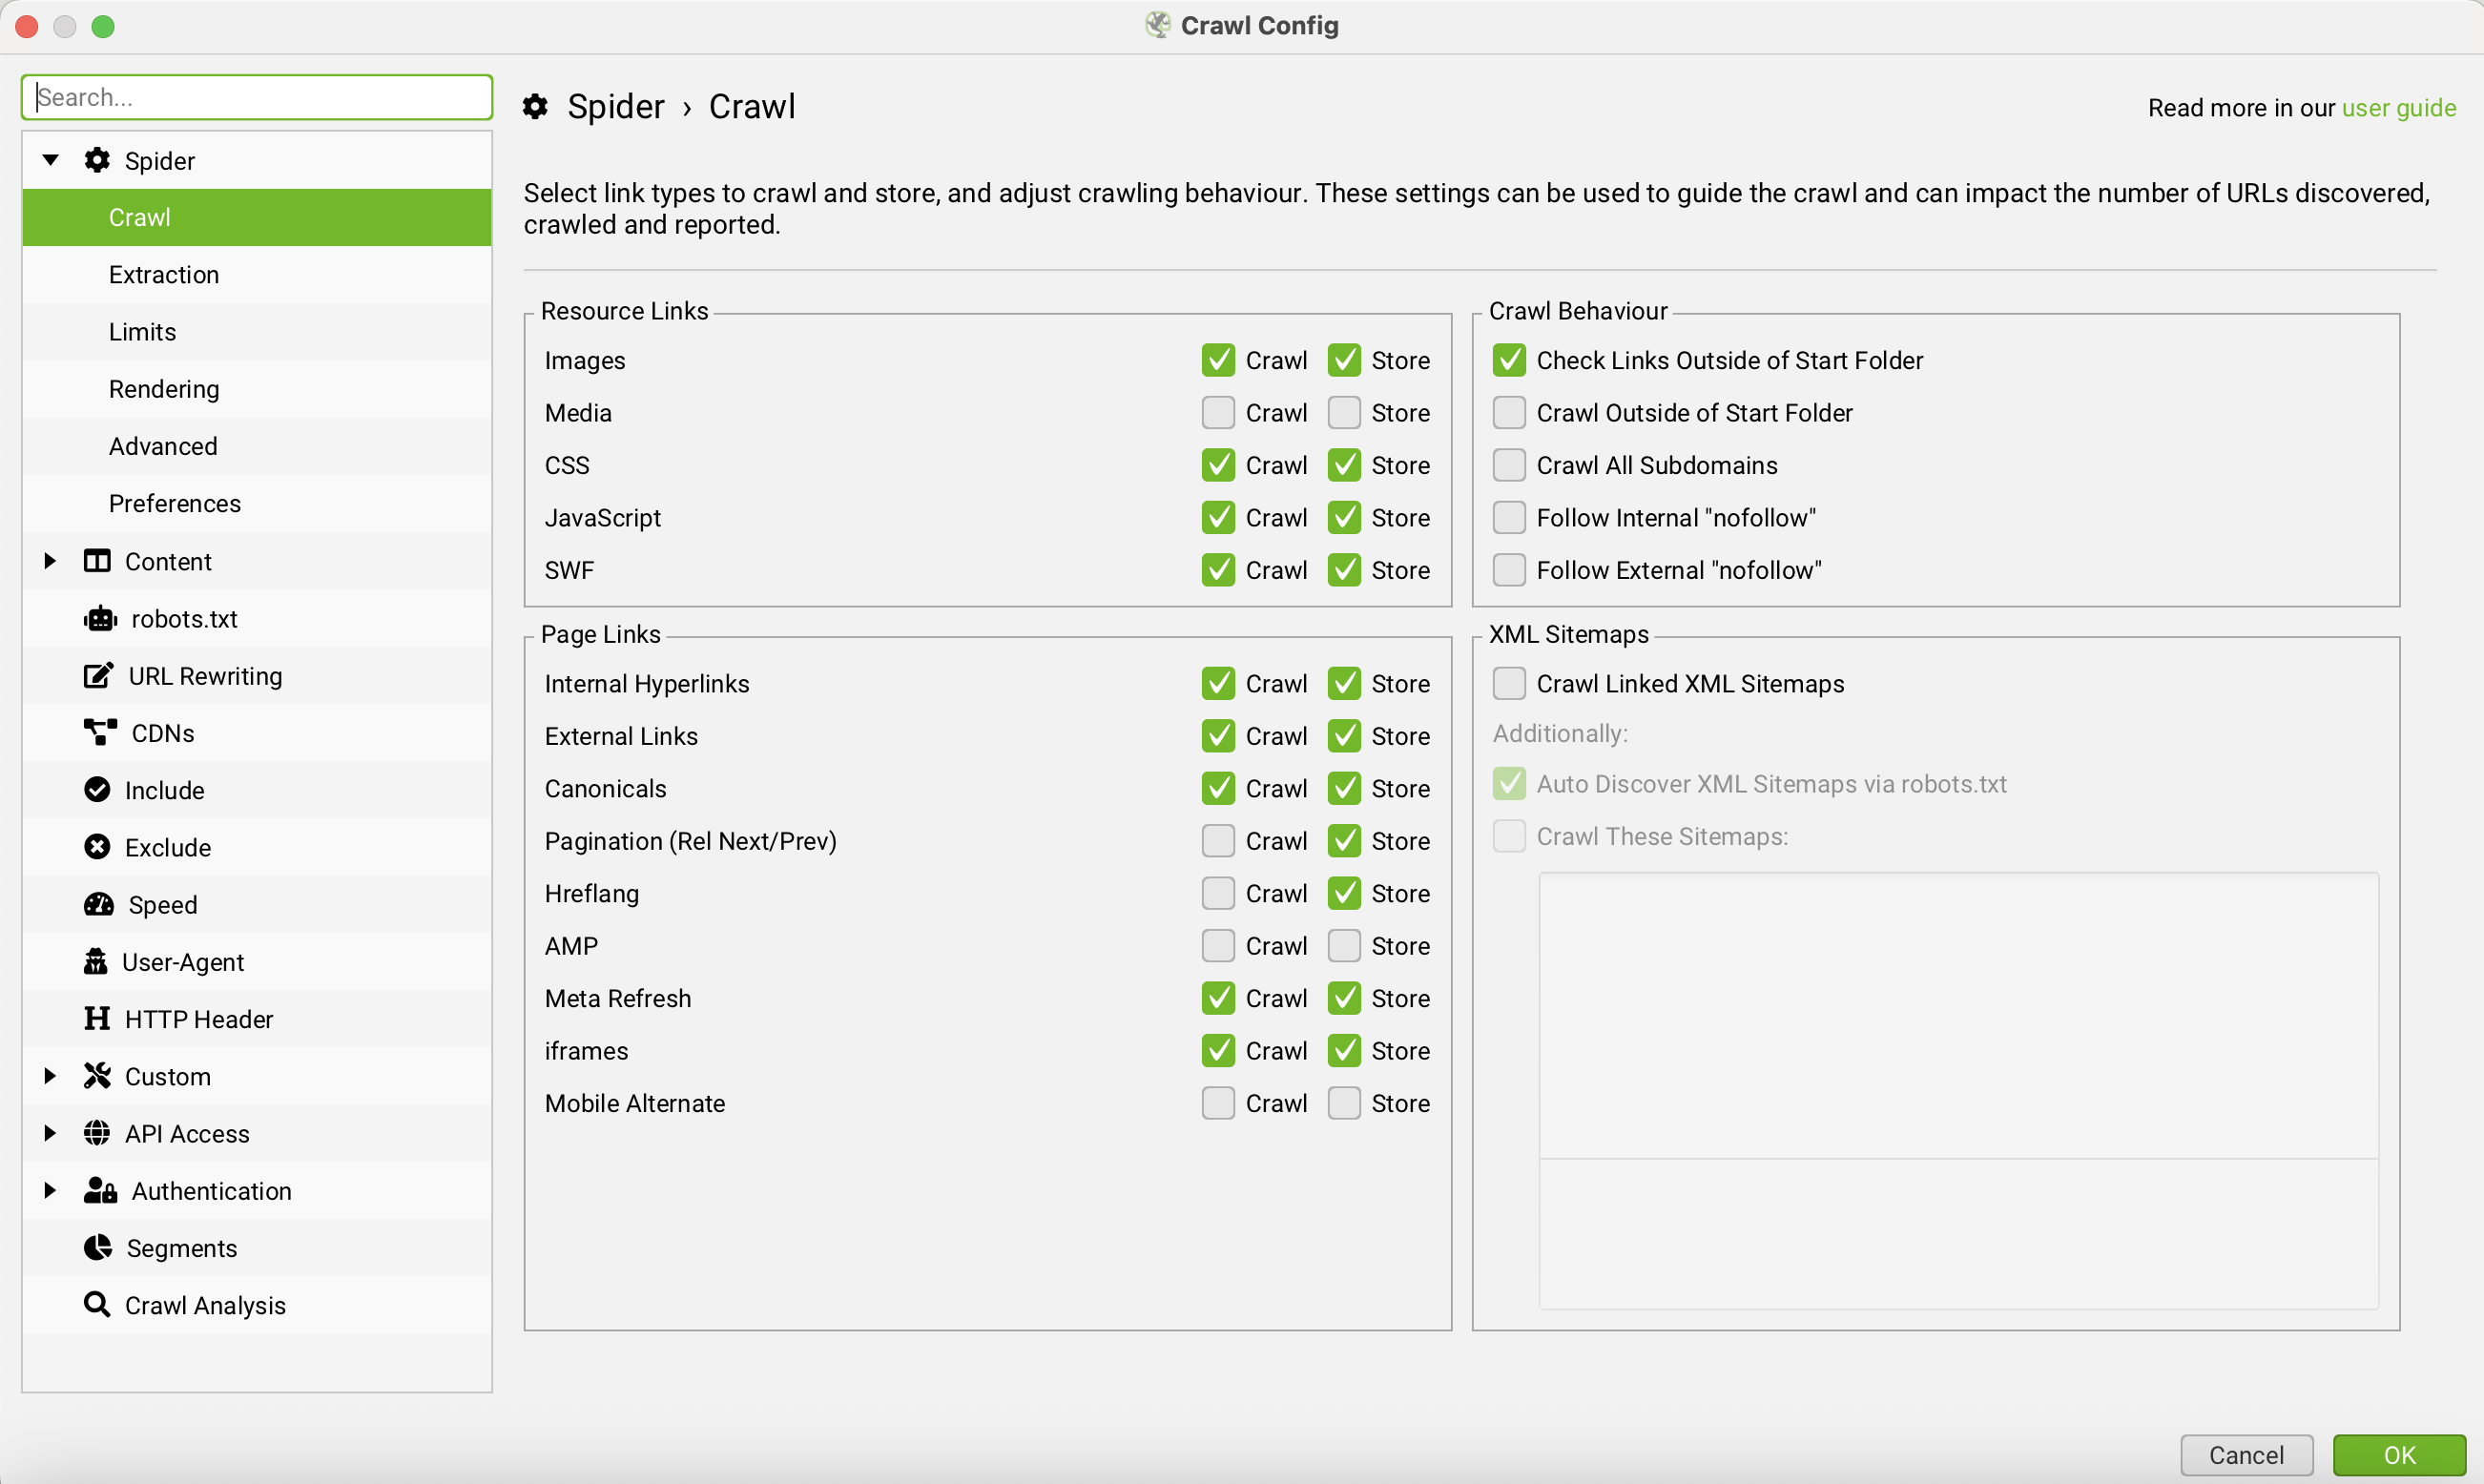
Task: Switch to the Extraction settings page
Action: click(164, 275)
